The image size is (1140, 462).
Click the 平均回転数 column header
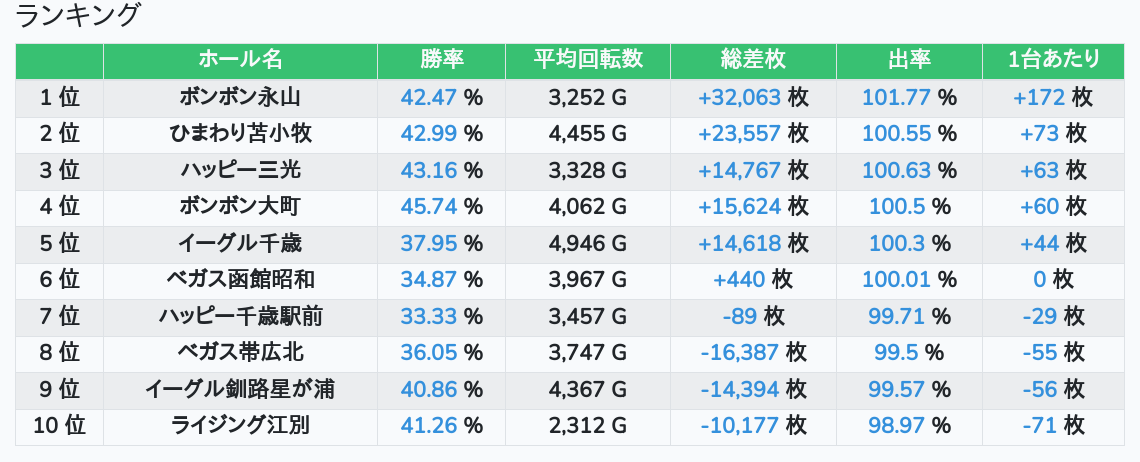tap(588, 60)
